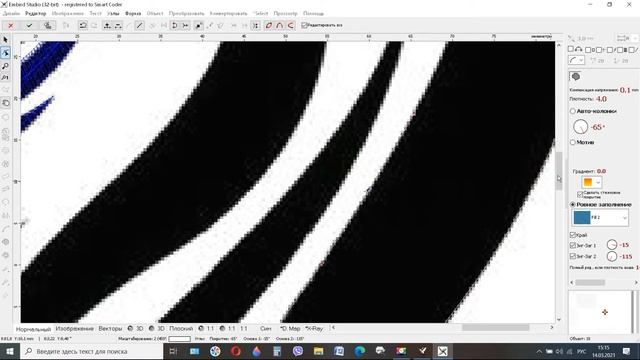Click the properties panel horizontal scrollbar
This screenshot has width=640, height=360.
click(590, 282)
